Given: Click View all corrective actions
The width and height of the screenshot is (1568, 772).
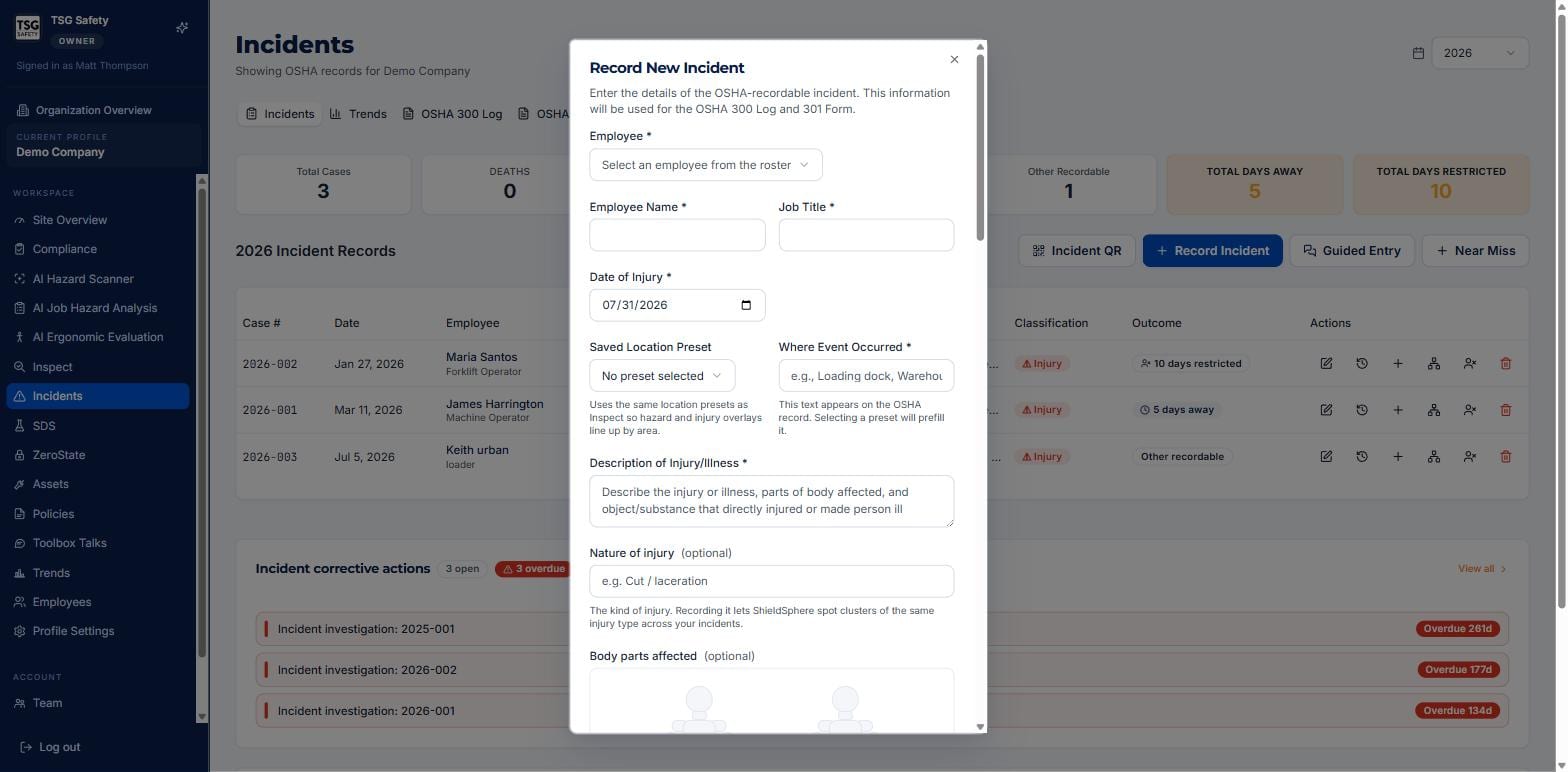Looking at the screenshot, I should tap(1482, 569).
